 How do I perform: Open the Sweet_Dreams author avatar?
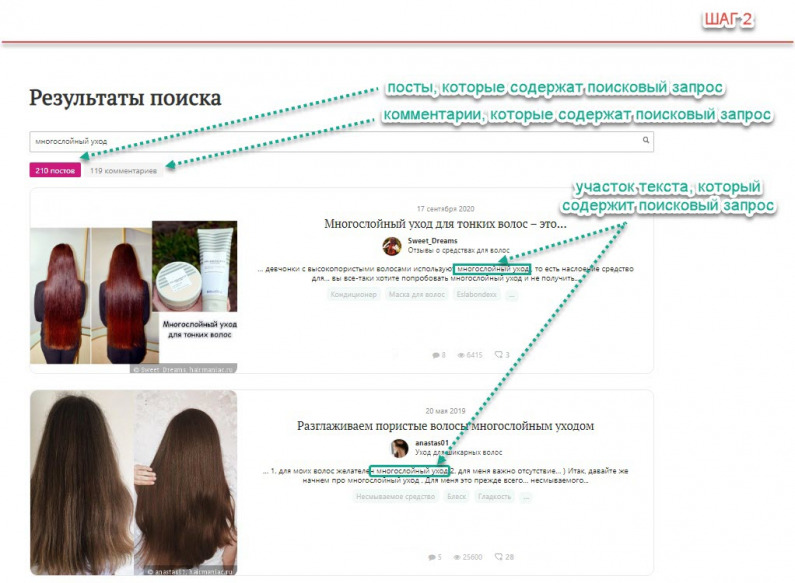[393, 245]
